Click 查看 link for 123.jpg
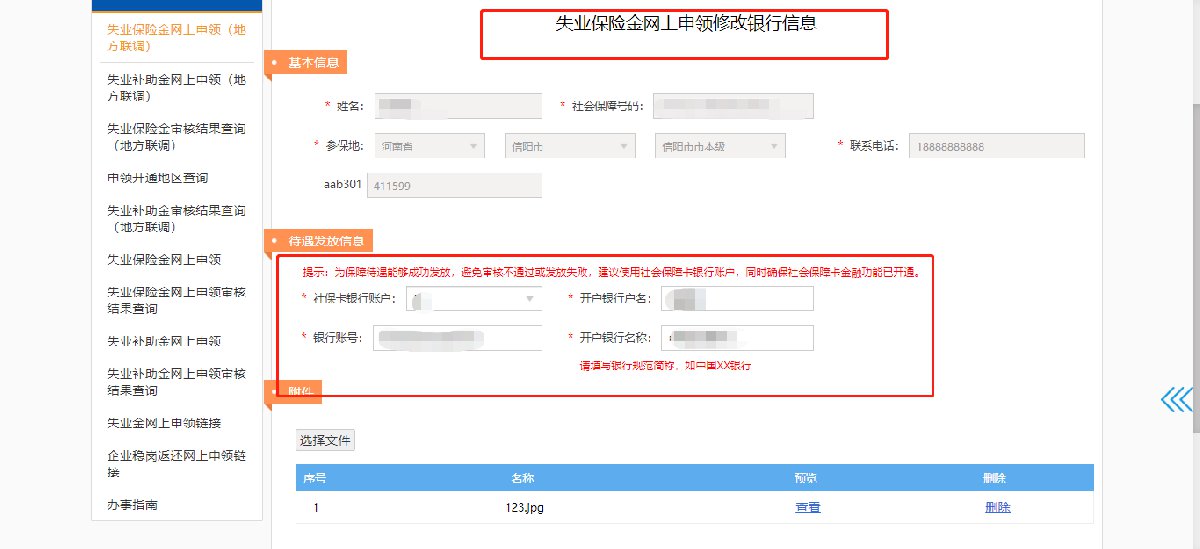The image size is (1200, 549). (x=807, y=507)
